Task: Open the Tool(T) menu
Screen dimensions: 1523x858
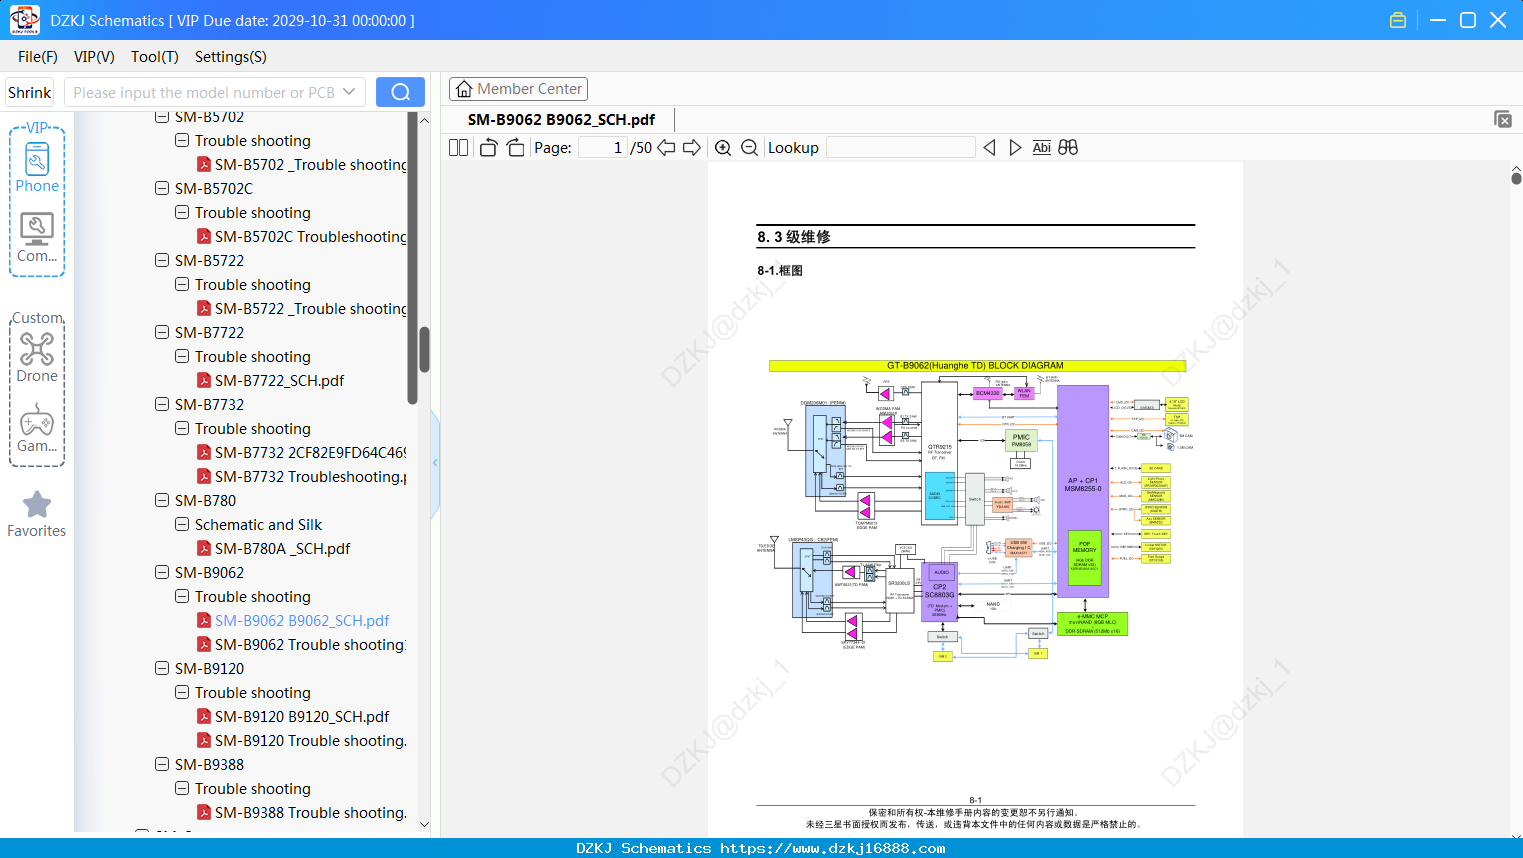Action: [155, 57]
